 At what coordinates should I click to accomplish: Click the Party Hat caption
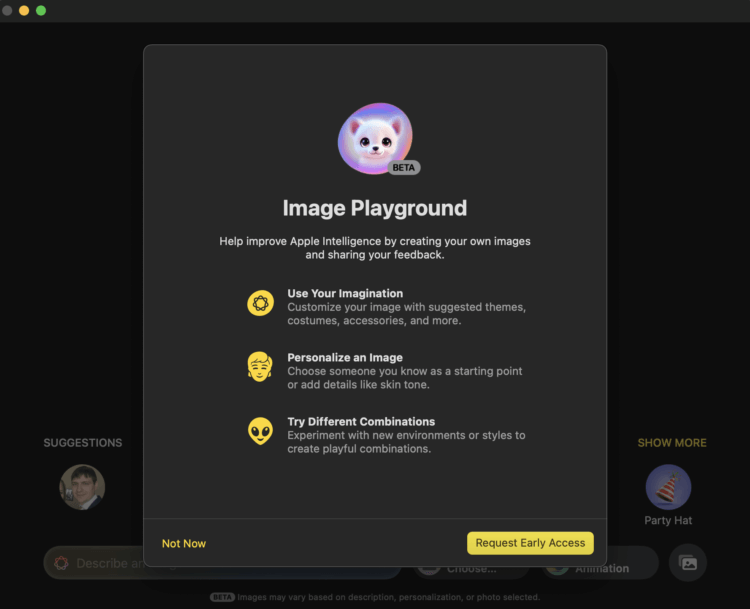pos(668,520)
